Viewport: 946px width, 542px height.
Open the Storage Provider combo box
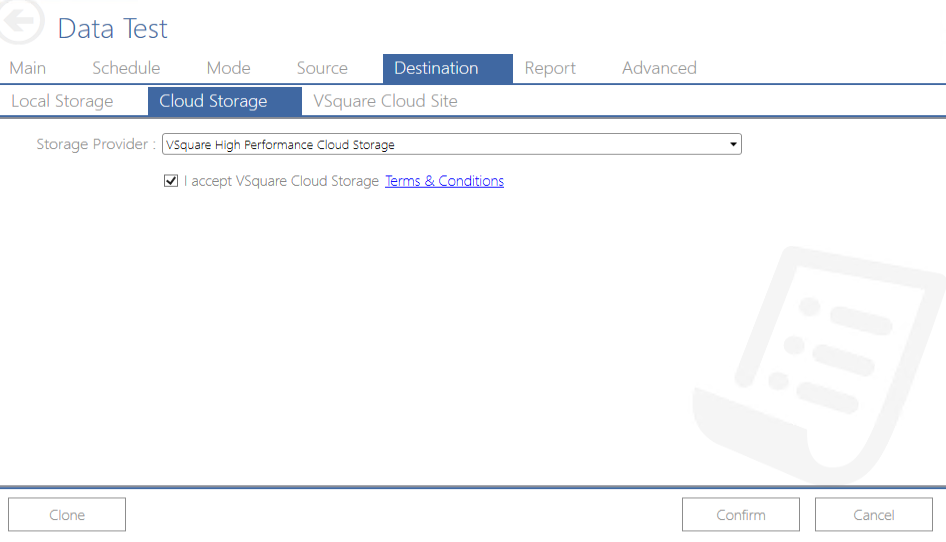451,144
